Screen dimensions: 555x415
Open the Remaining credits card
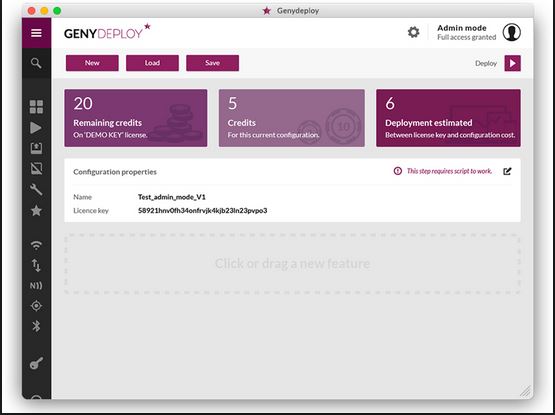(136, 118)
